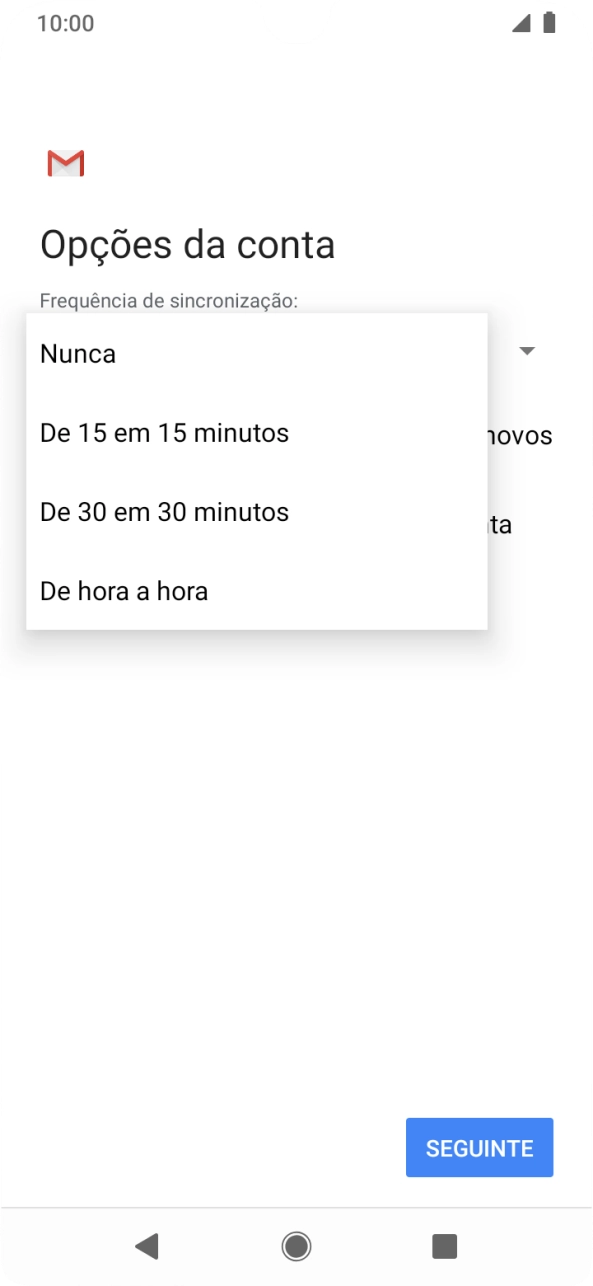
Task: Choose 'De hora a hora' frequency
Action: [123, 591]
